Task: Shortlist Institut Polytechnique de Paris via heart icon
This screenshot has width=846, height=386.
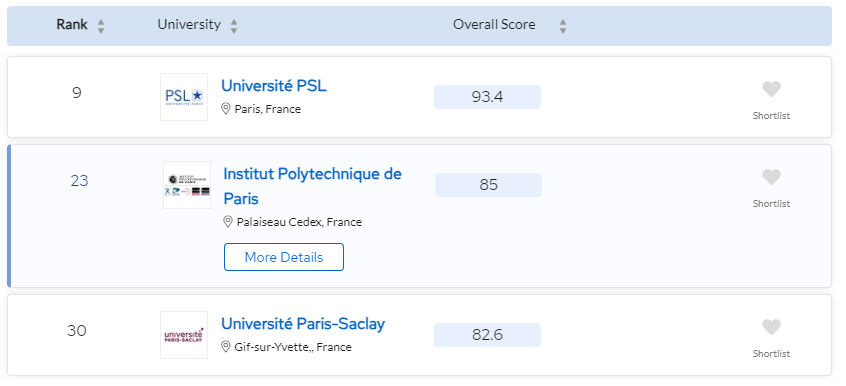Action: coord(771,178)
